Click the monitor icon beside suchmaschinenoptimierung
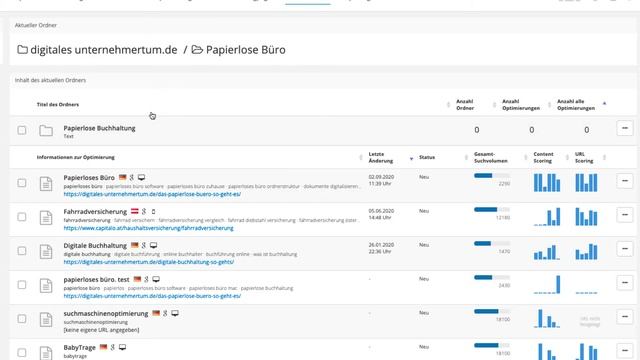Image resolution: width=640 pixels, height=360 pixels. 175,313
